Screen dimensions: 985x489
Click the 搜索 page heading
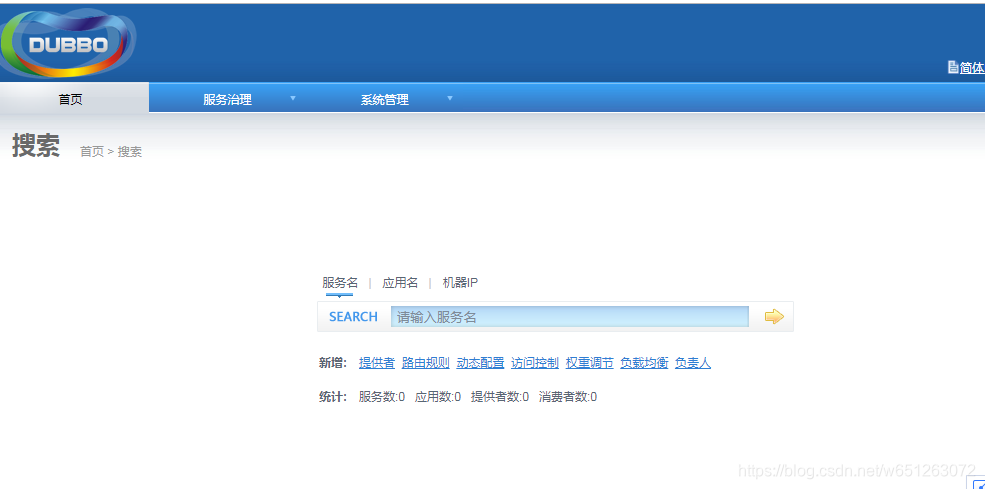pyautogui.click(x=36, y=146)
